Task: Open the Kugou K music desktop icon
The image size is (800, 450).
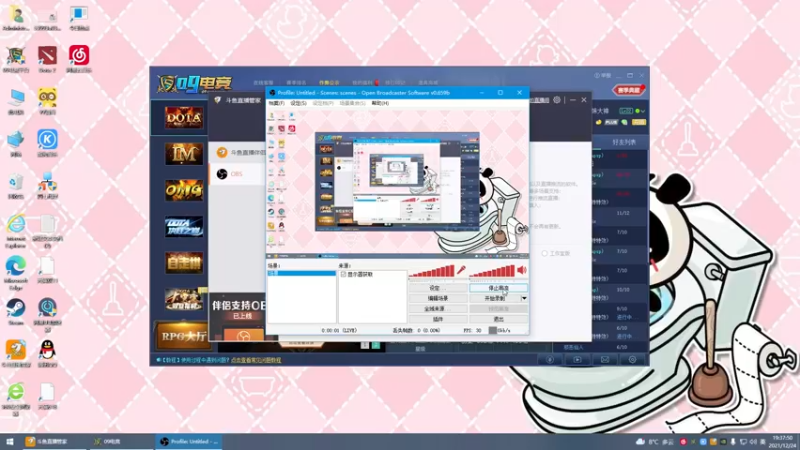Action: click(x=47, y=143)
